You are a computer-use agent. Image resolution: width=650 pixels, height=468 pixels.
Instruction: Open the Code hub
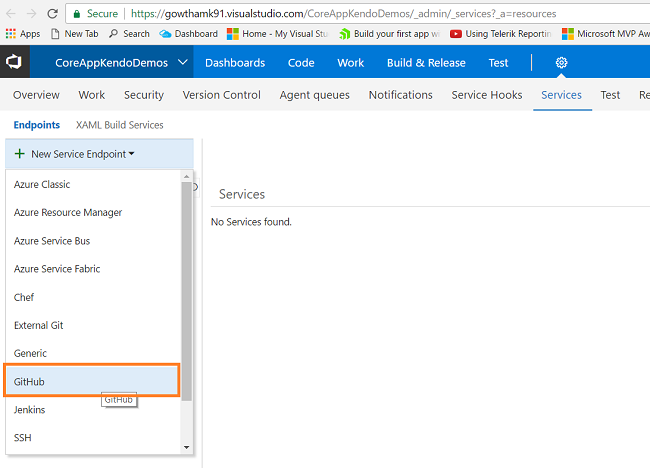(x=301, y=63)
